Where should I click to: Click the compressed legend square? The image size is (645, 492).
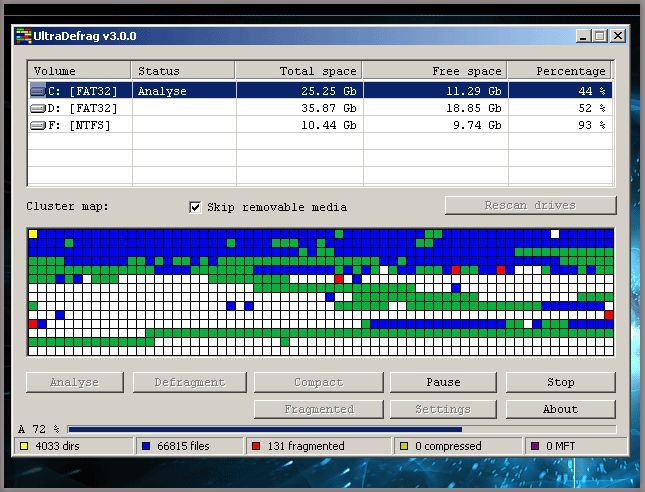pyautogui.click(x=404, y=446)
